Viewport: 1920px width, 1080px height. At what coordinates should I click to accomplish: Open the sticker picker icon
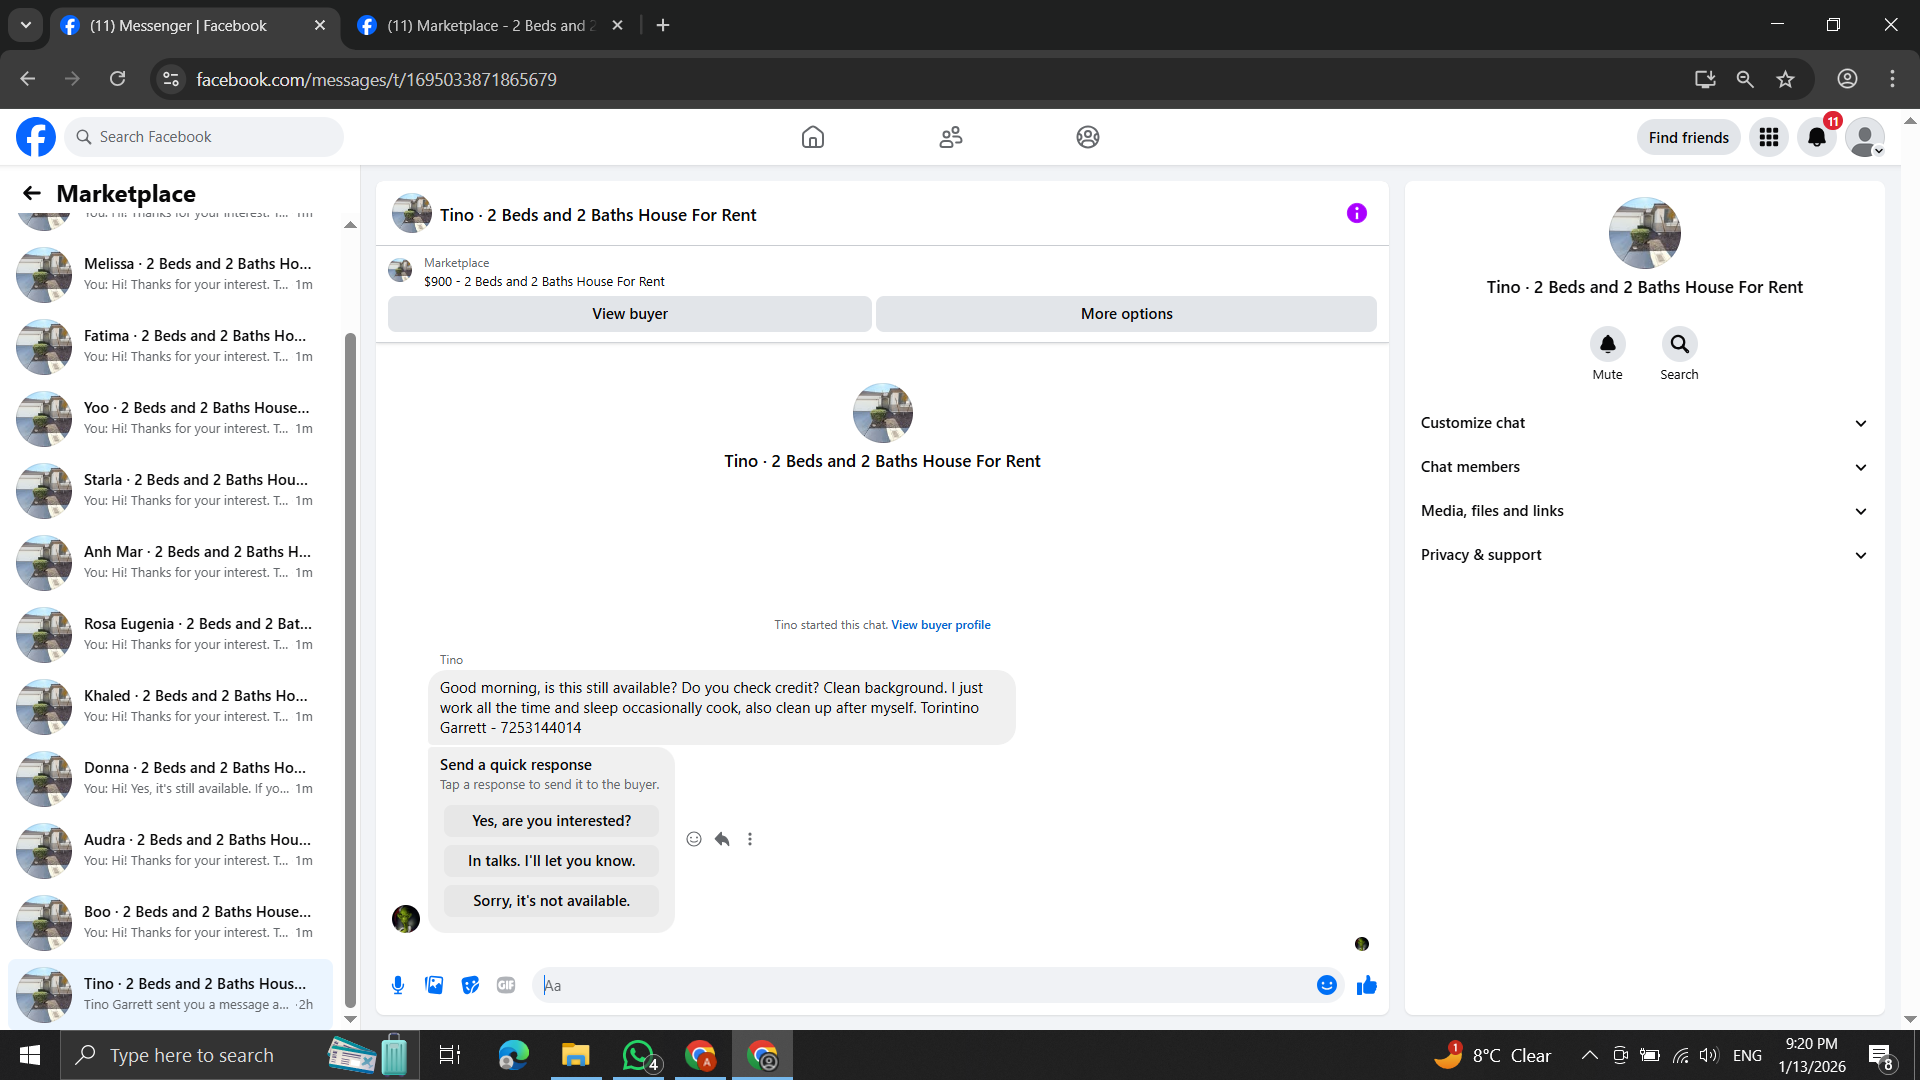tap(470, 985)
